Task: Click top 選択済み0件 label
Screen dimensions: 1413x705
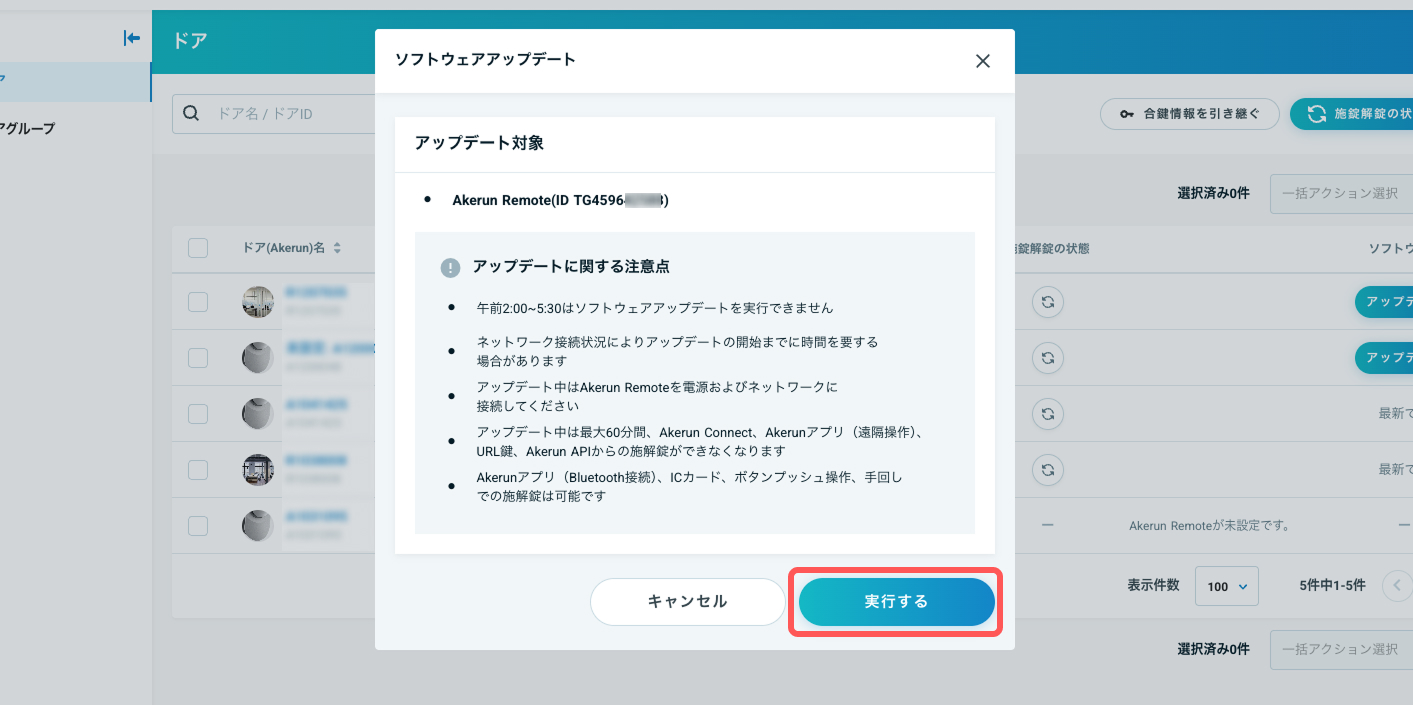Action: tap(1213, 194)
